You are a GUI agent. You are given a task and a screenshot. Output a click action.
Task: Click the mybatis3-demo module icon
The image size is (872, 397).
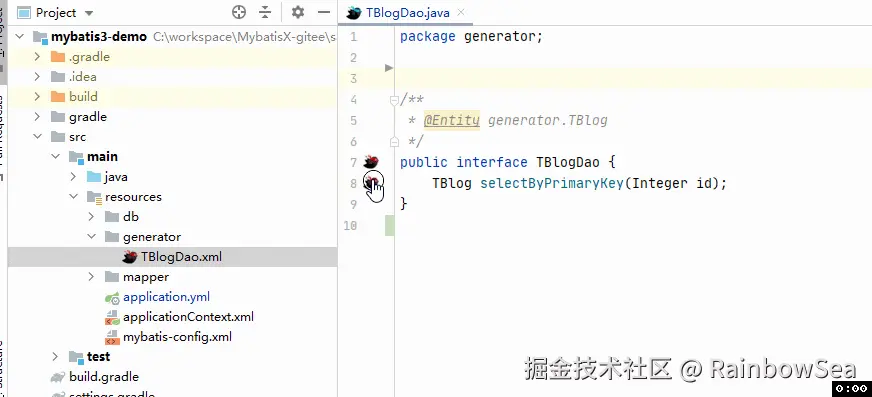tap(40, 37)
